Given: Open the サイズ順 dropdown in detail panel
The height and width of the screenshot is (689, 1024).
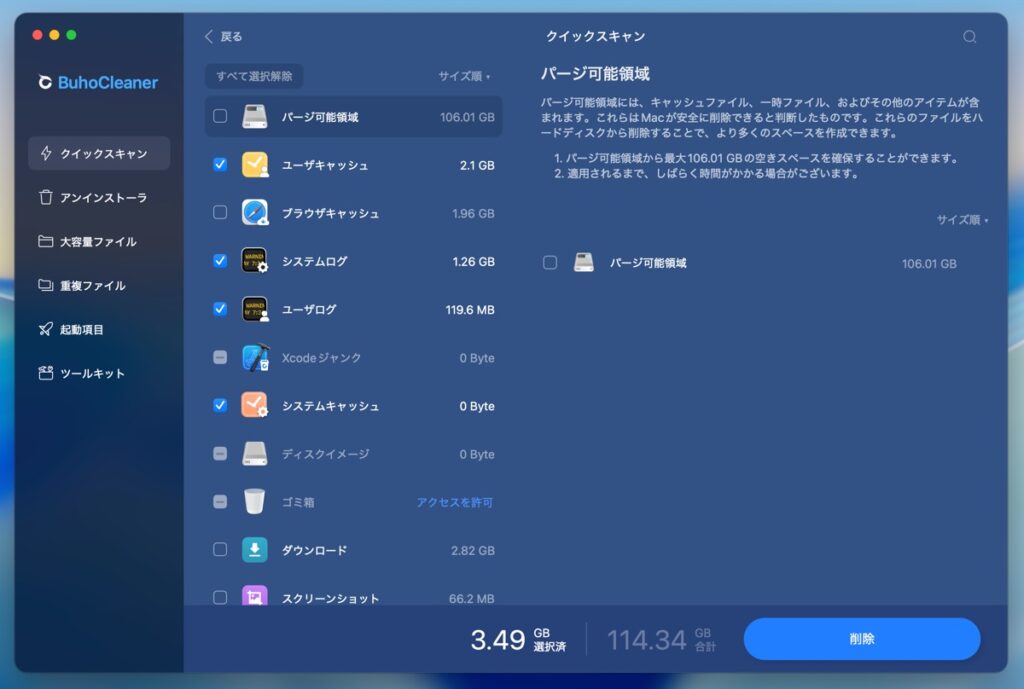Looking at the screenshot, I should 962,220.
